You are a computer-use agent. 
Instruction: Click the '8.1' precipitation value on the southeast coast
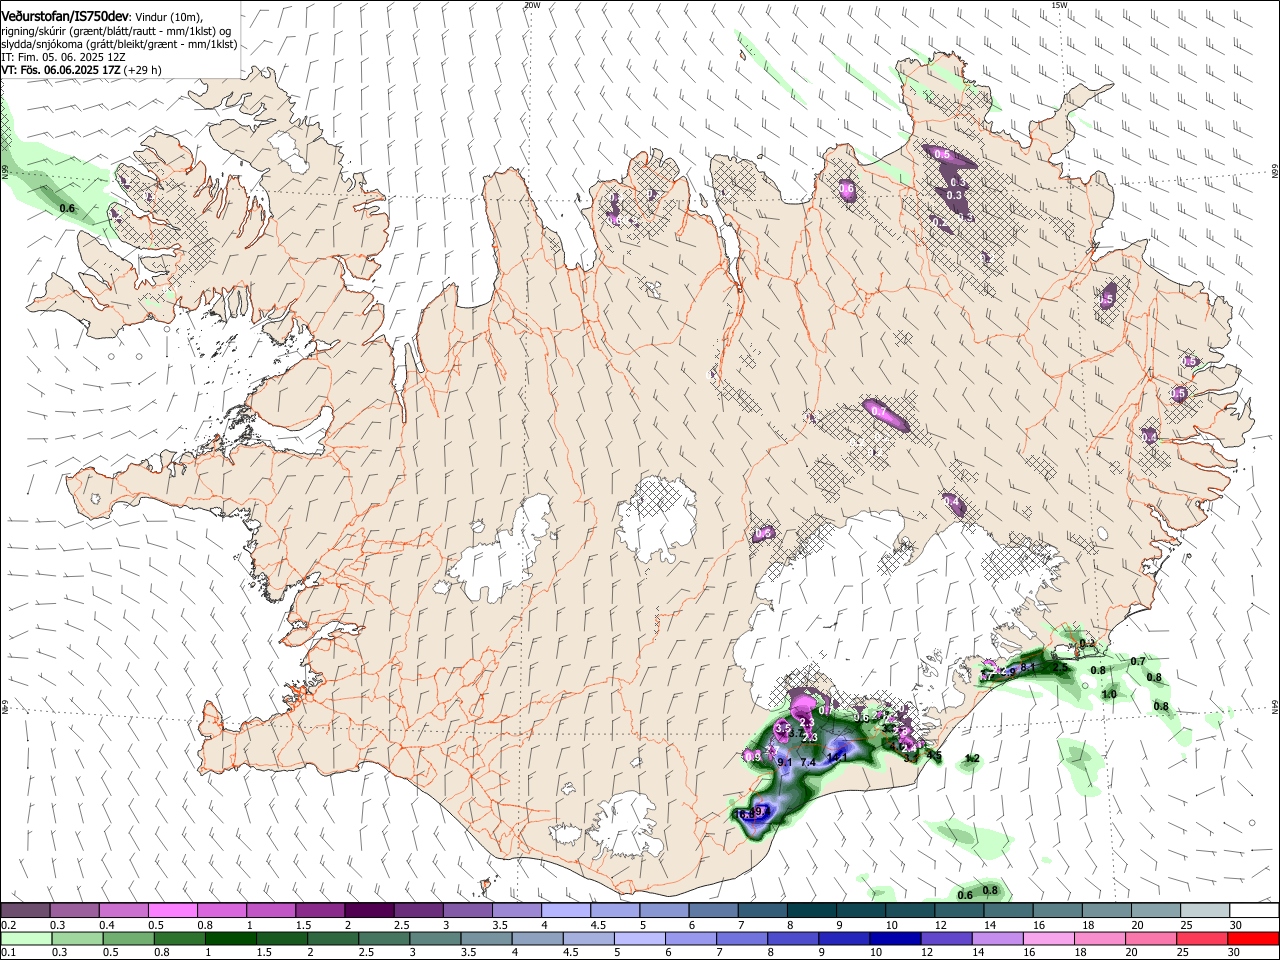coord(1027,667)
